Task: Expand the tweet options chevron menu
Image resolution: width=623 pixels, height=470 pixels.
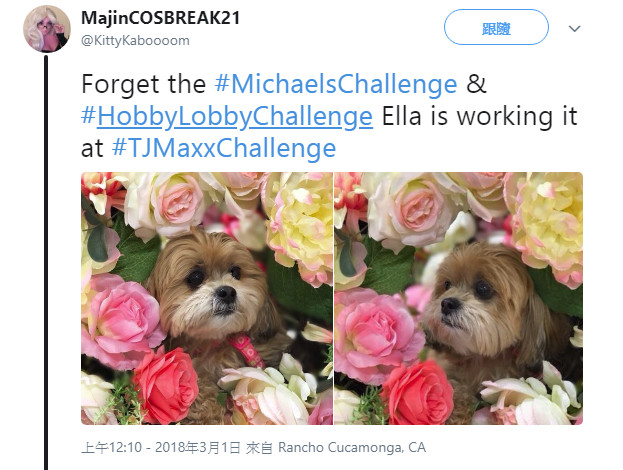Action: point(575,29)
